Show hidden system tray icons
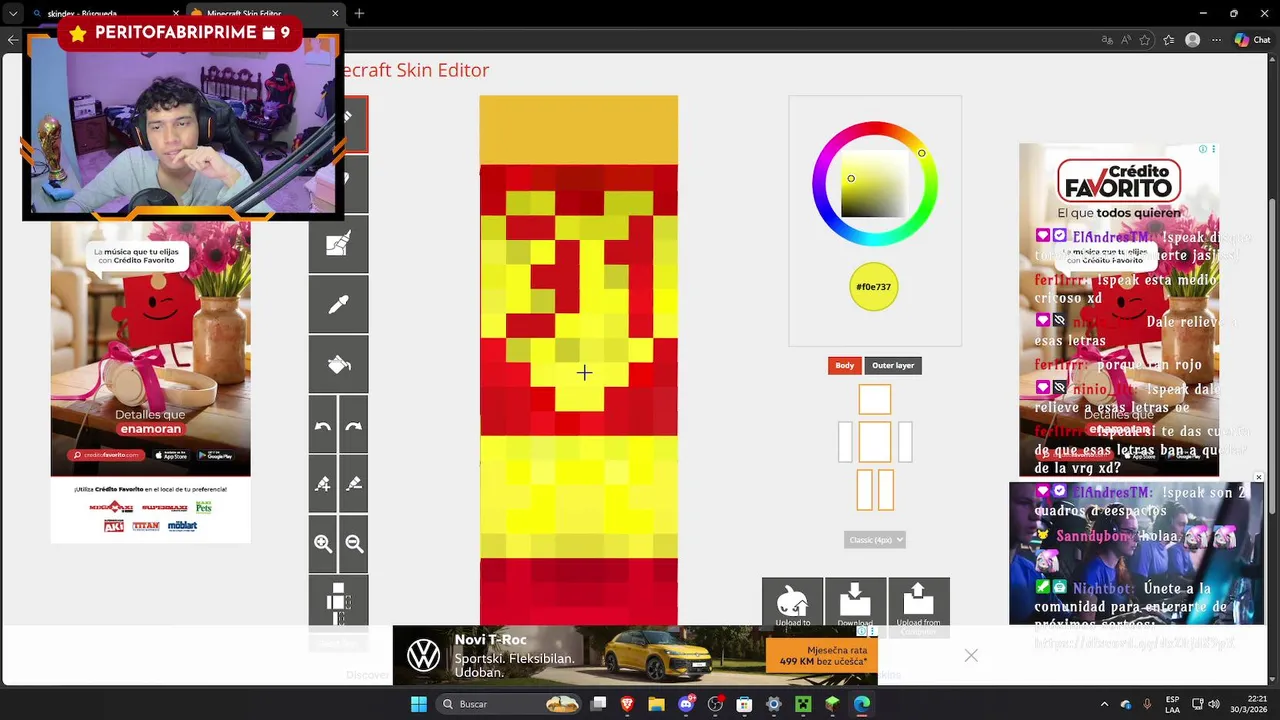This screenshot has height=720, width=1280. point(1104,704)
